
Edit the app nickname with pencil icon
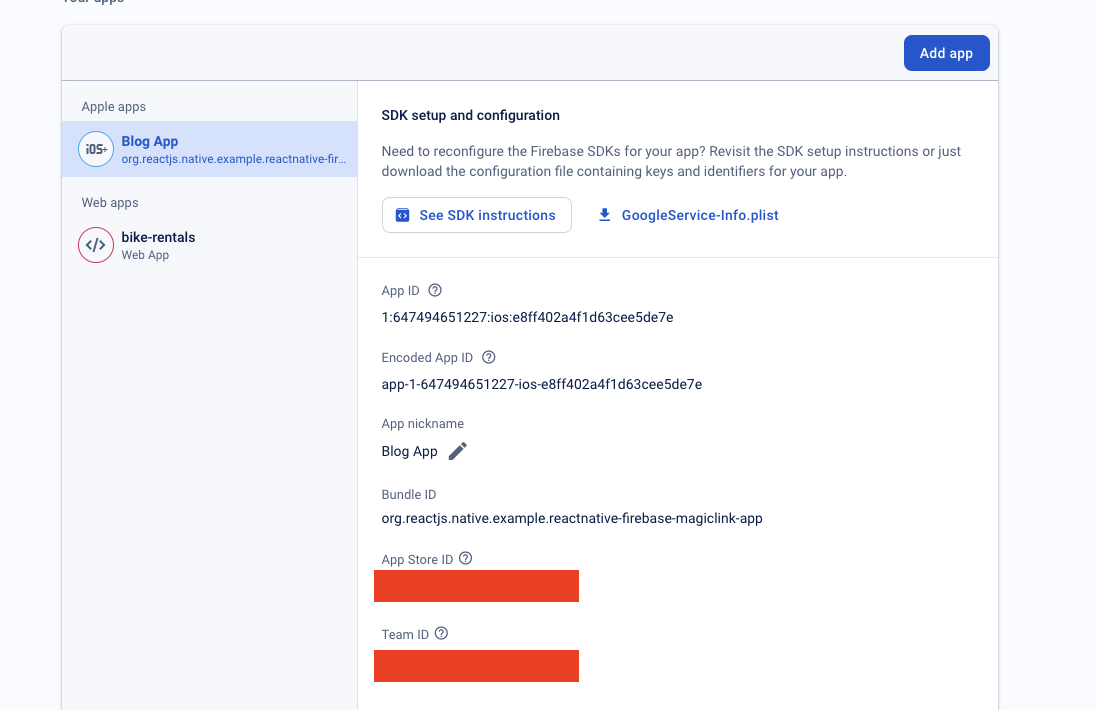pos(458,451)
